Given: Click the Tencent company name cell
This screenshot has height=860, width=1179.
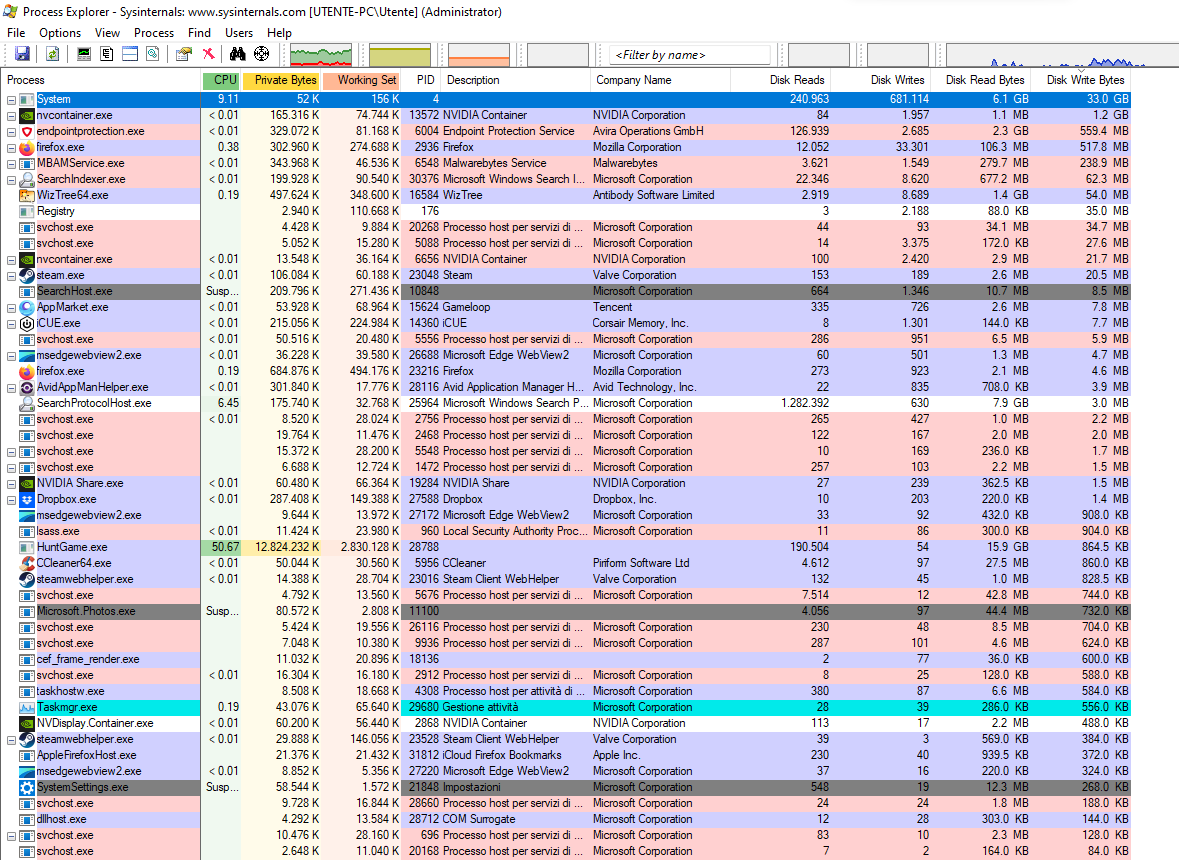Looking at the screenshot, I should tap(613, 307).
